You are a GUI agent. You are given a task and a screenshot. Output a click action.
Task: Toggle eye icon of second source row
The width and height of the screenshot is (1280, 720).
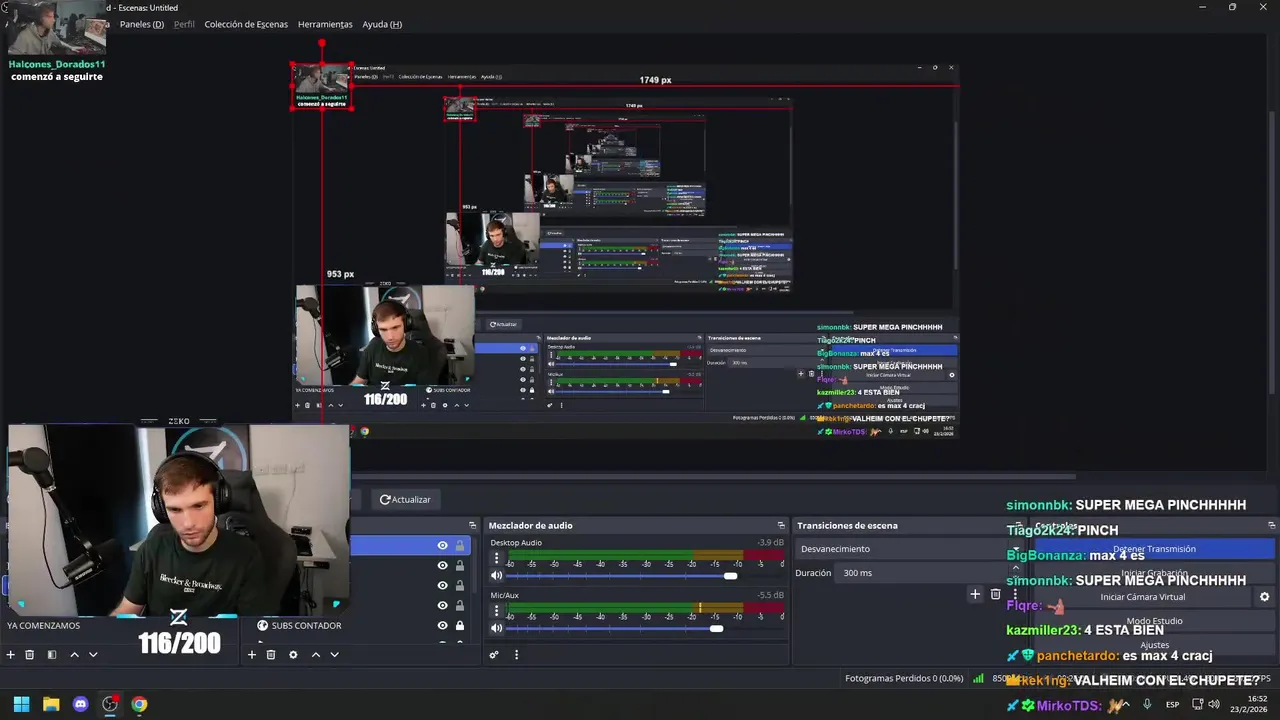442,565
